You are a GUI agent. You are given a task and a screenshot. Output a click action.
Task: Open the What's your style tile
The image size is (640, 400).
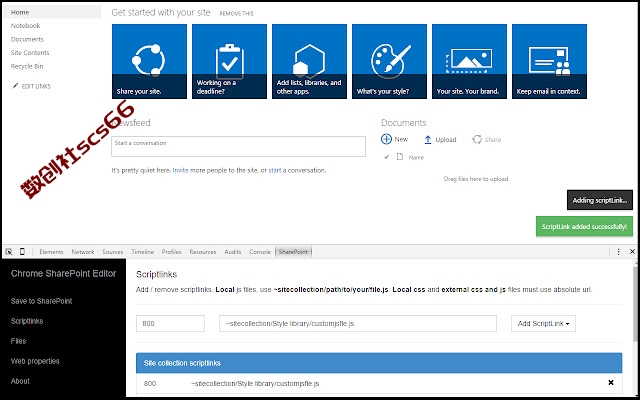[389, 61]
